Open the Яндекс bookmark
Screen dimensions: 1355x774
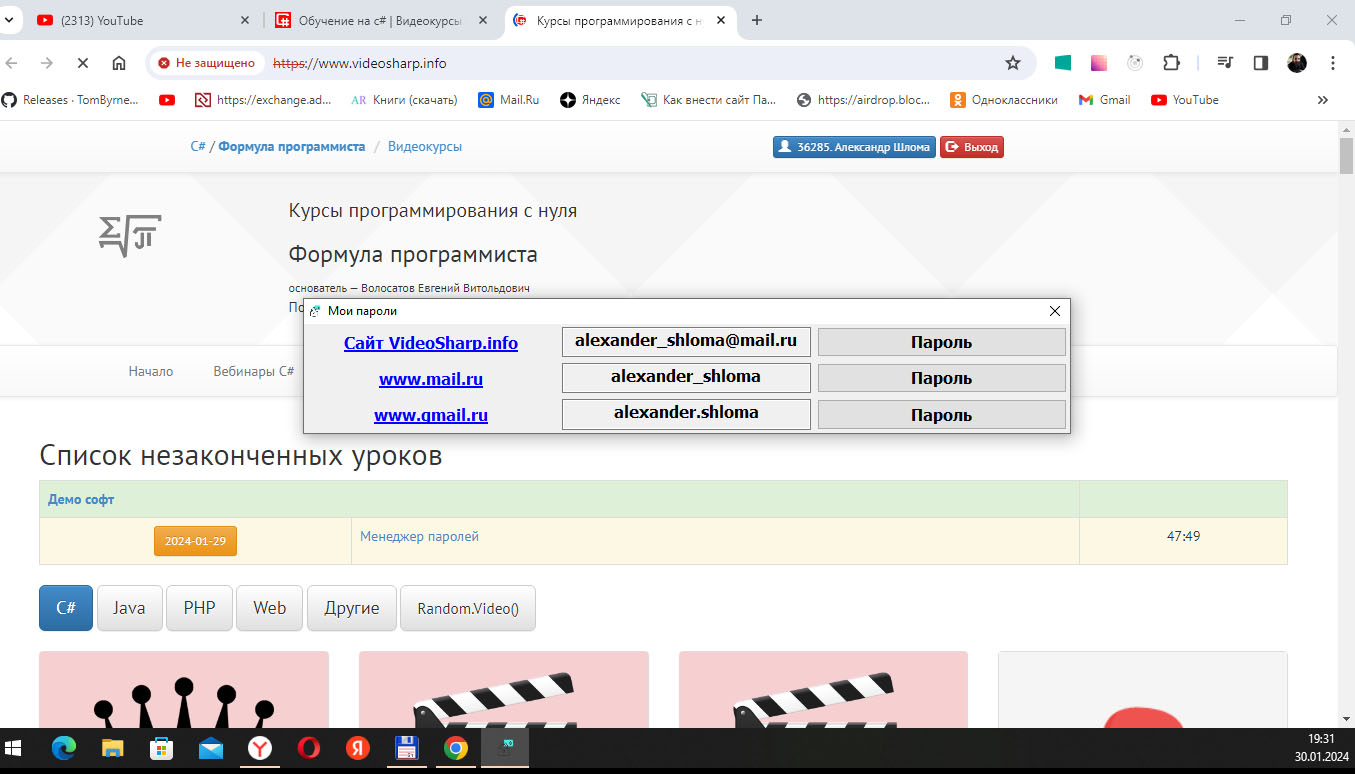tap(590, 100)
